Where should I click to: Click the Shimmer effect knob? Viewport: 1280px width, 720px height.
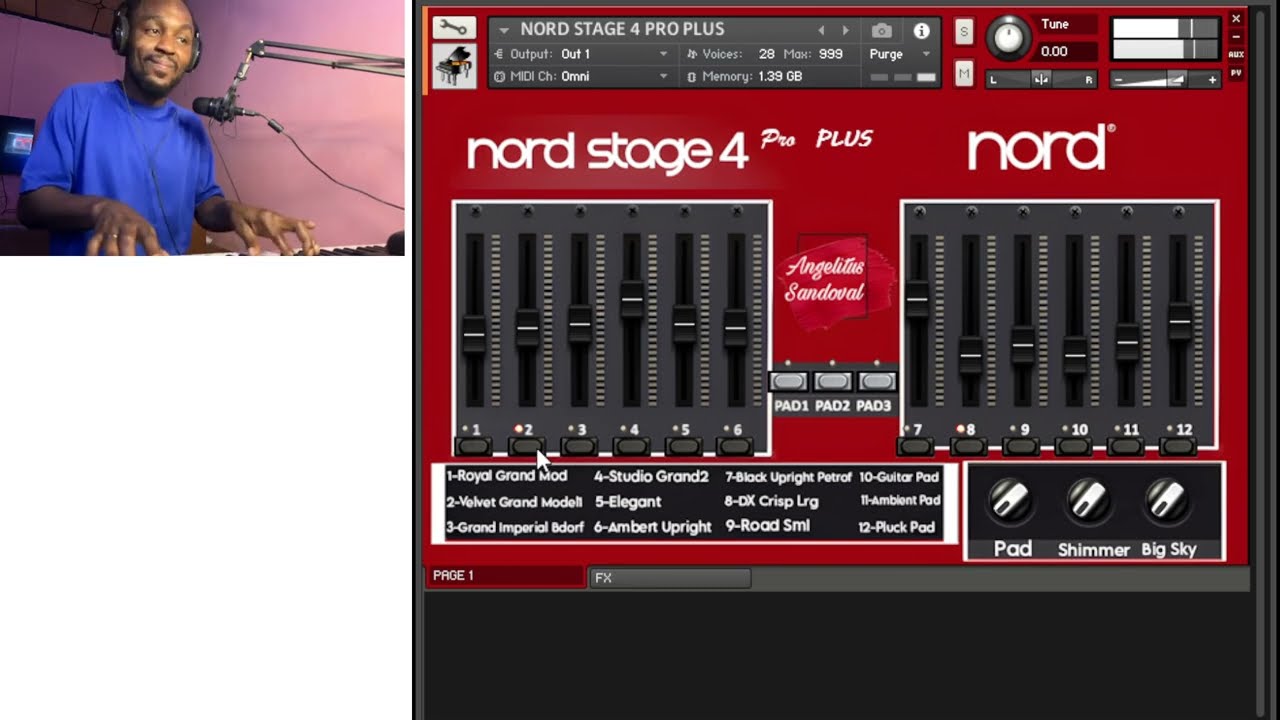[1088, 502]
